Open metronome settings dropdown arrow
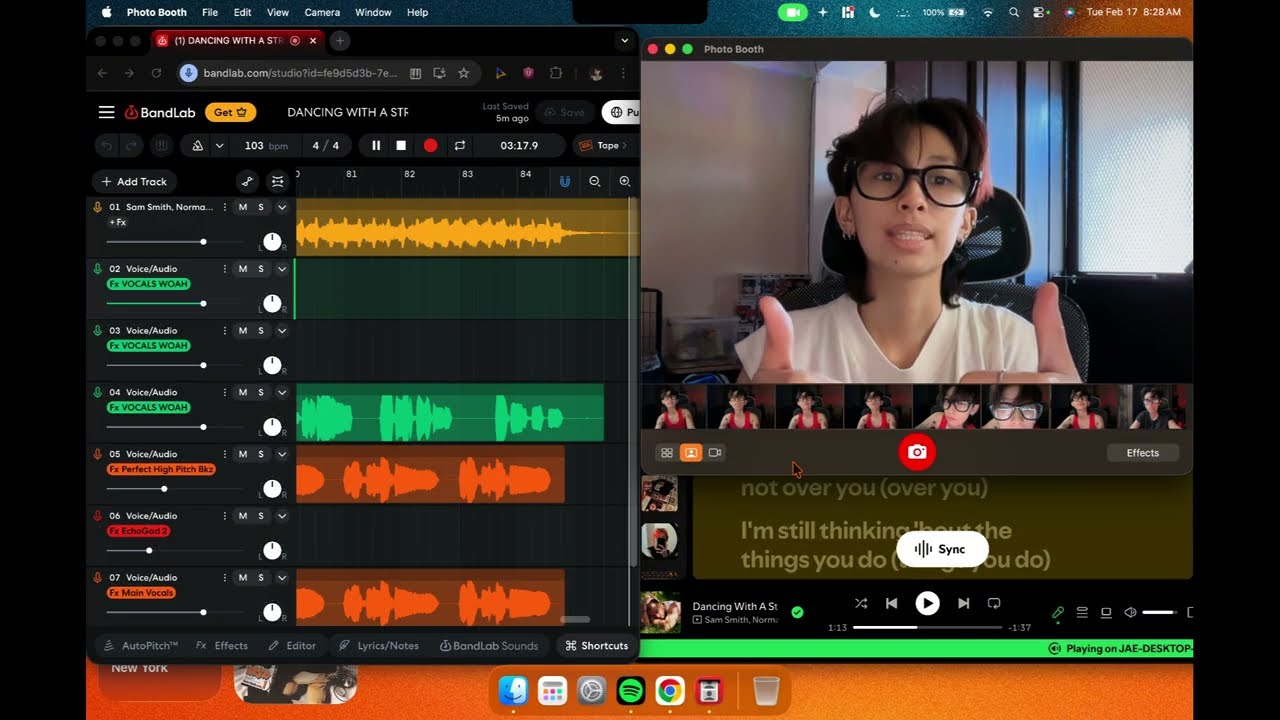 219,146
